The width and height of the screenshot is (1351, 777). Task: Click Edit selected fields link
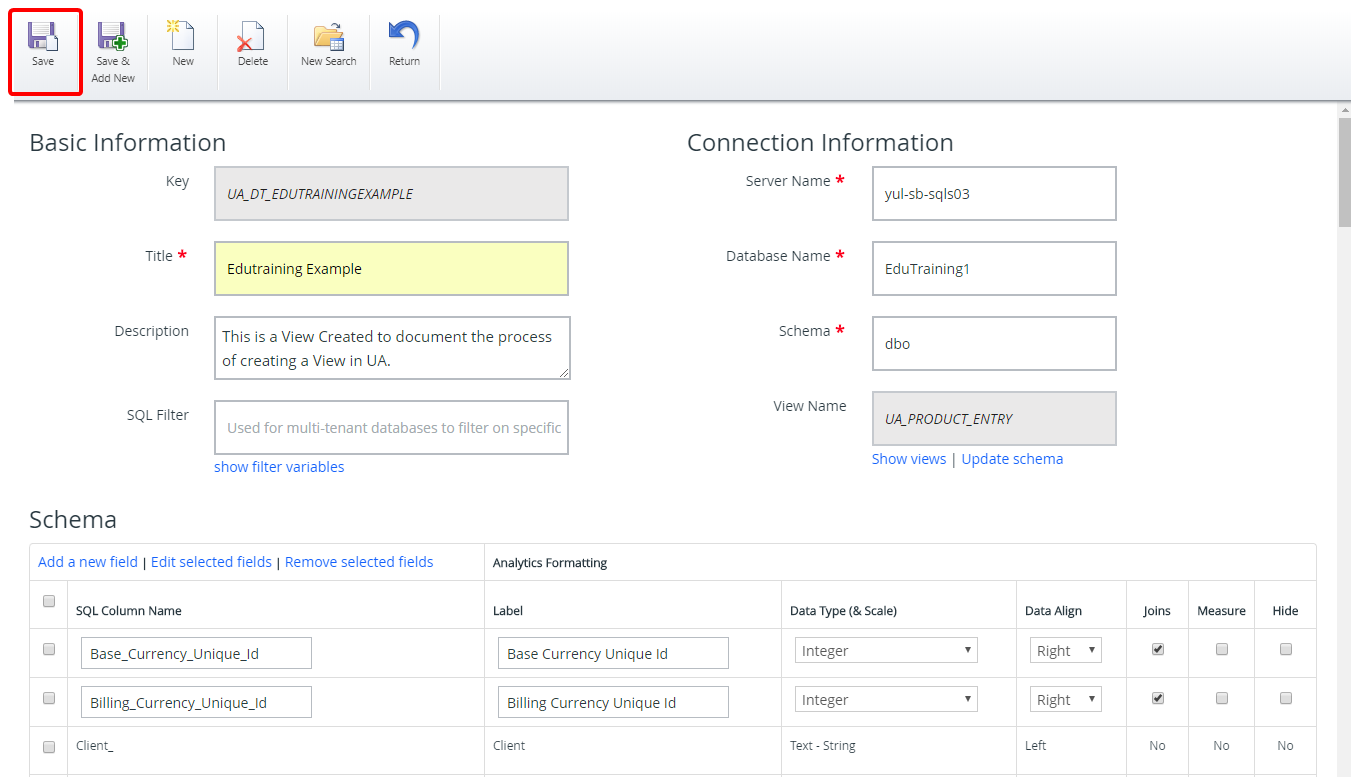tap(211, 562)
